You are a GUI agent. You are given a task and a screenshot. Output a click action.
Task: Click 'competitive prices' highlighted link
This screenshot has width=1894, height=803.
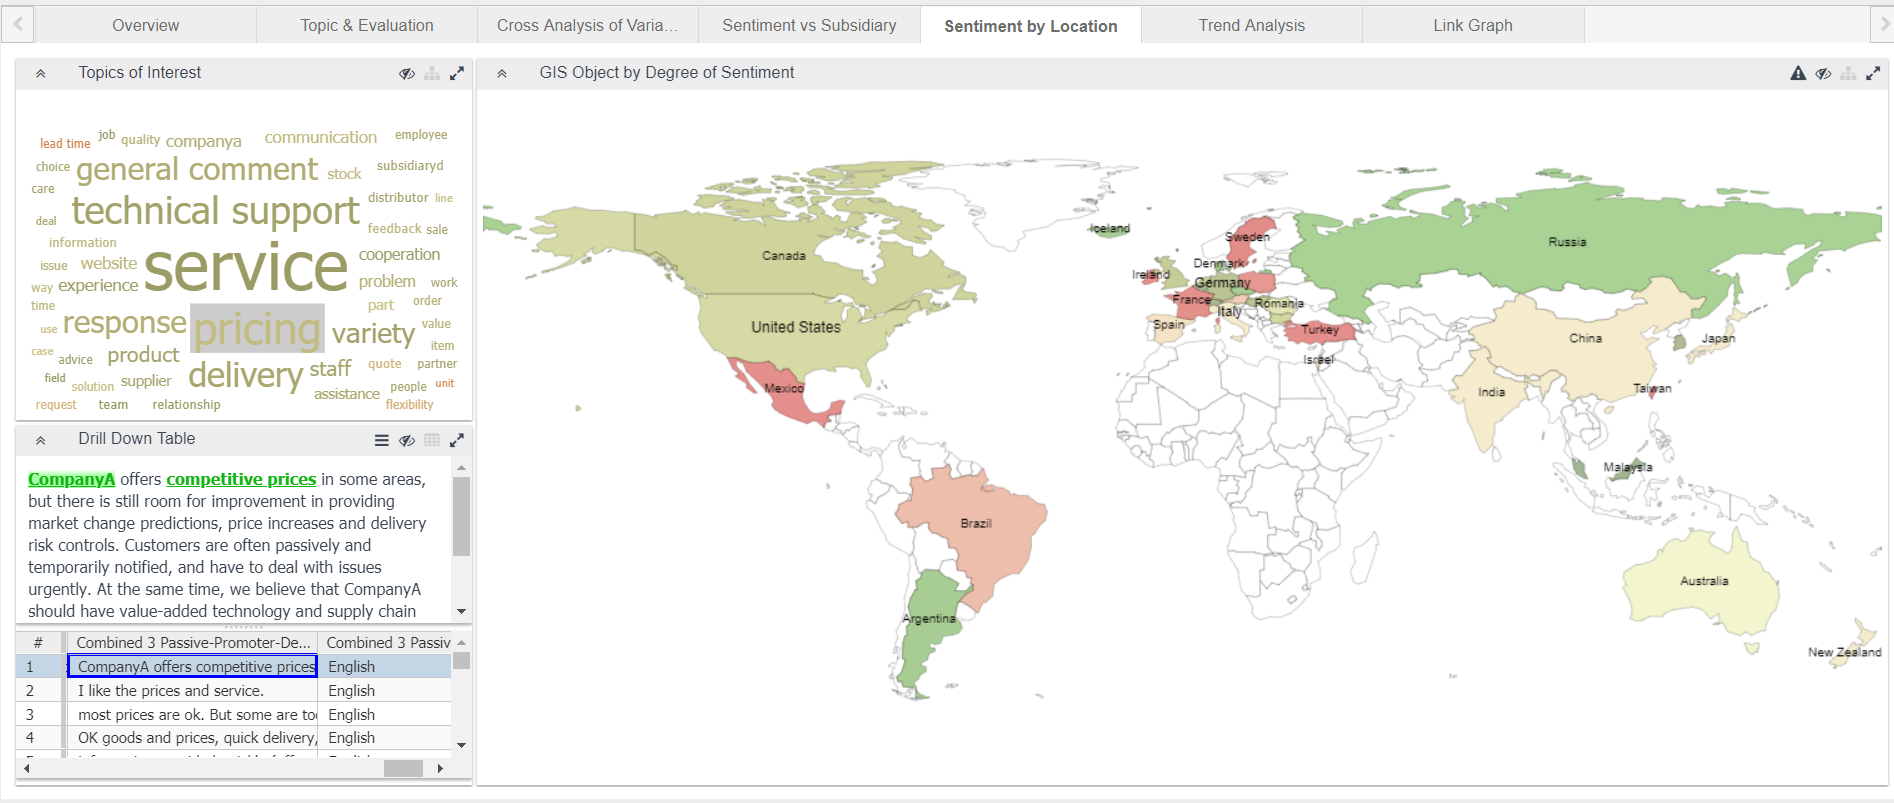pyautogui.click(x=241, y=480)
